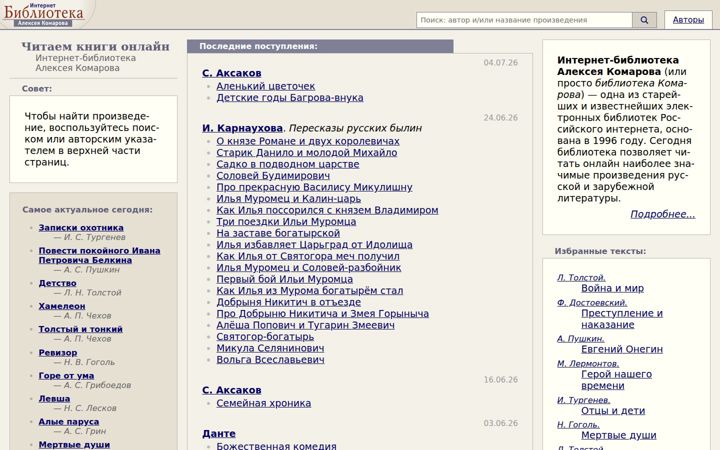Open Про Добрыню Никитича и Змея Горыныча
This screenshot has width=720, height=450.
pyautogui.click(x=322, y=313)
